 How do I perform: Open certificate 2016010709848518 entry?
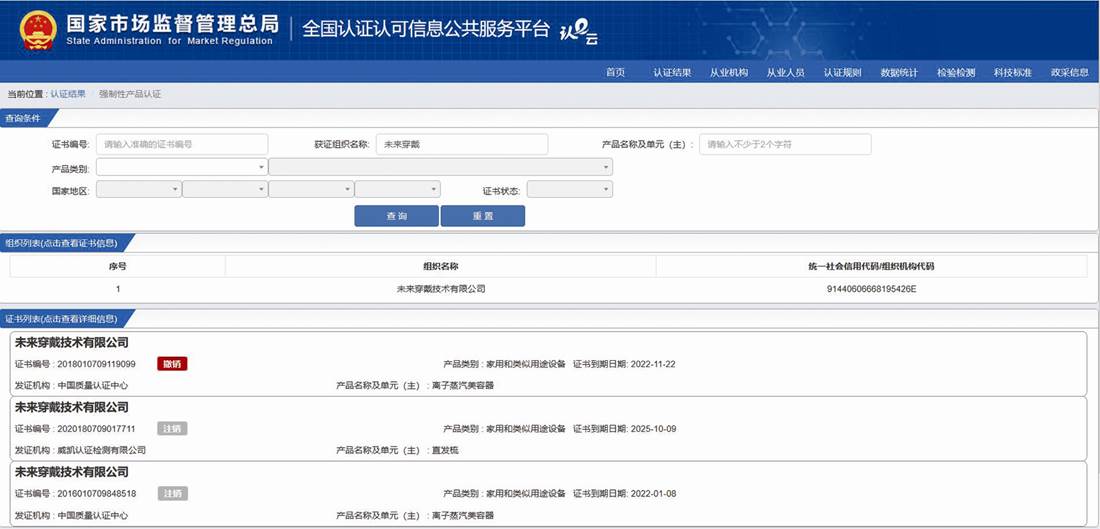tap(550, 493)
